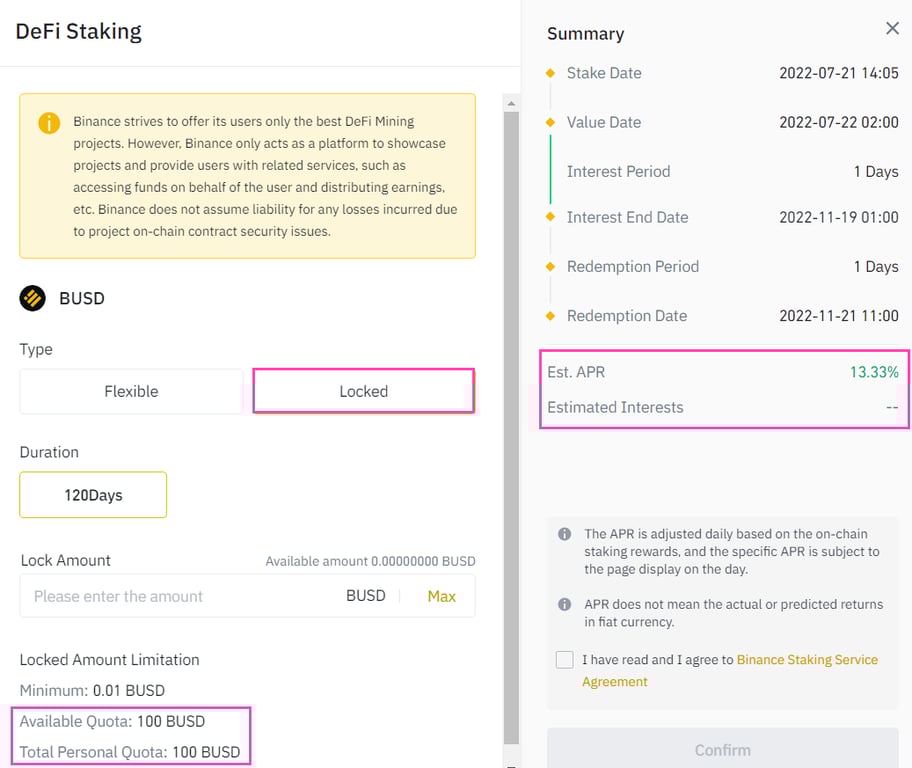The image size is (912, 768).
Task: Open the Binance Staking Service Agreement
Action: (807, 660)
